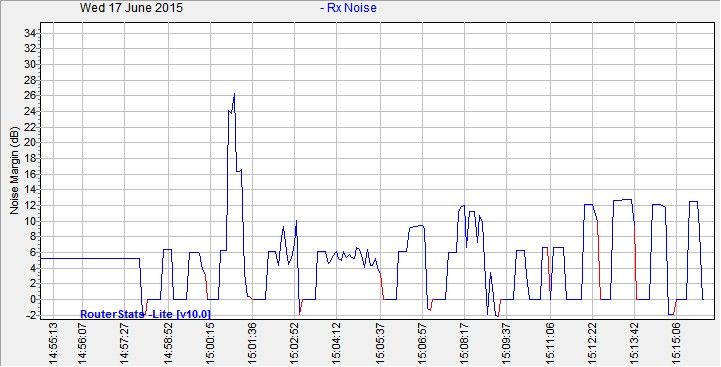The image size is (721, 367).
Task: Click the 14:58:52 time axis label
Action: [168, 343]
